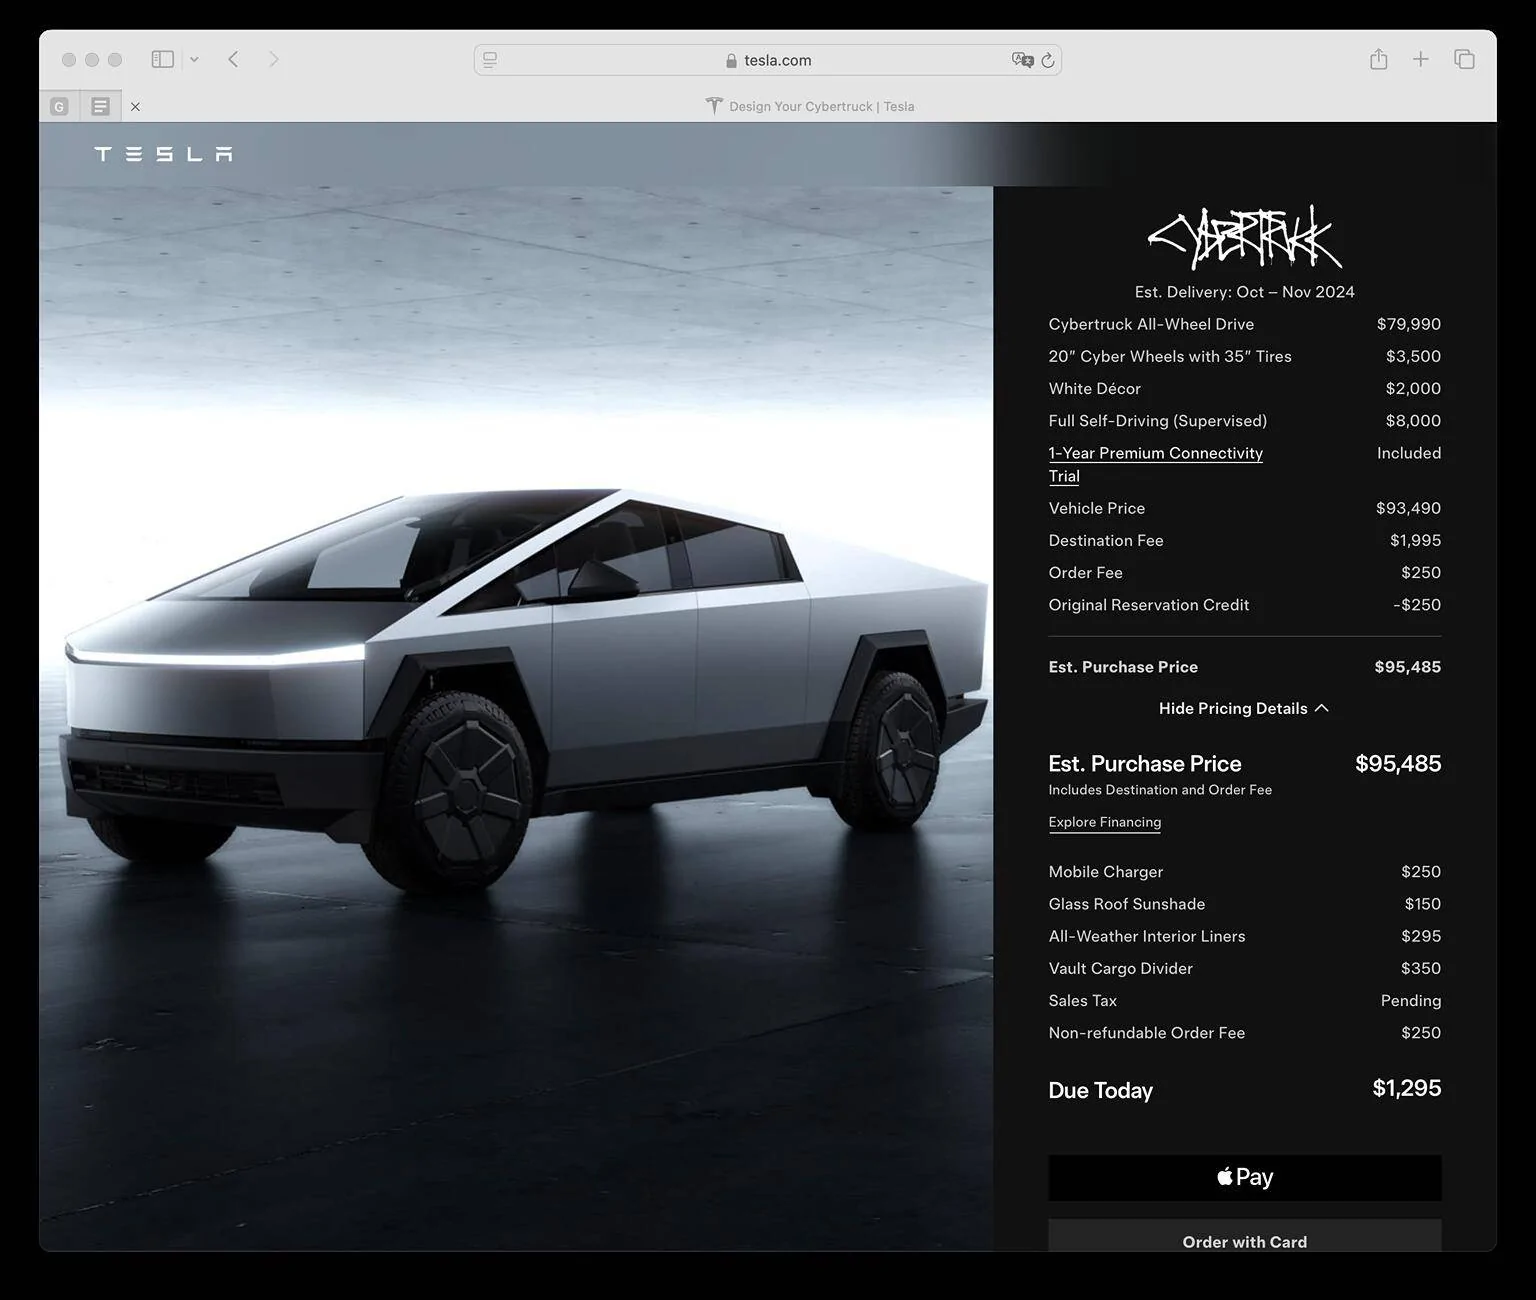Reload the page with the refresh icon
This screenshot has height=1300, width=1536.
tap(1047, 60)
